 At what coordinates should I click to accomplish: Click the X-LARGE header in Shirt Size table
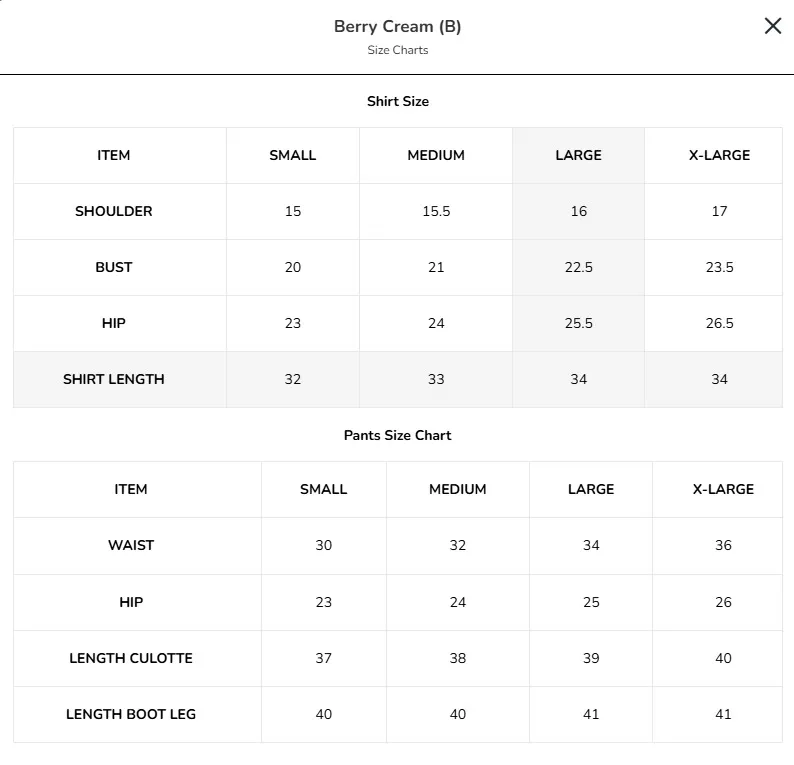[x=719, y=155]
